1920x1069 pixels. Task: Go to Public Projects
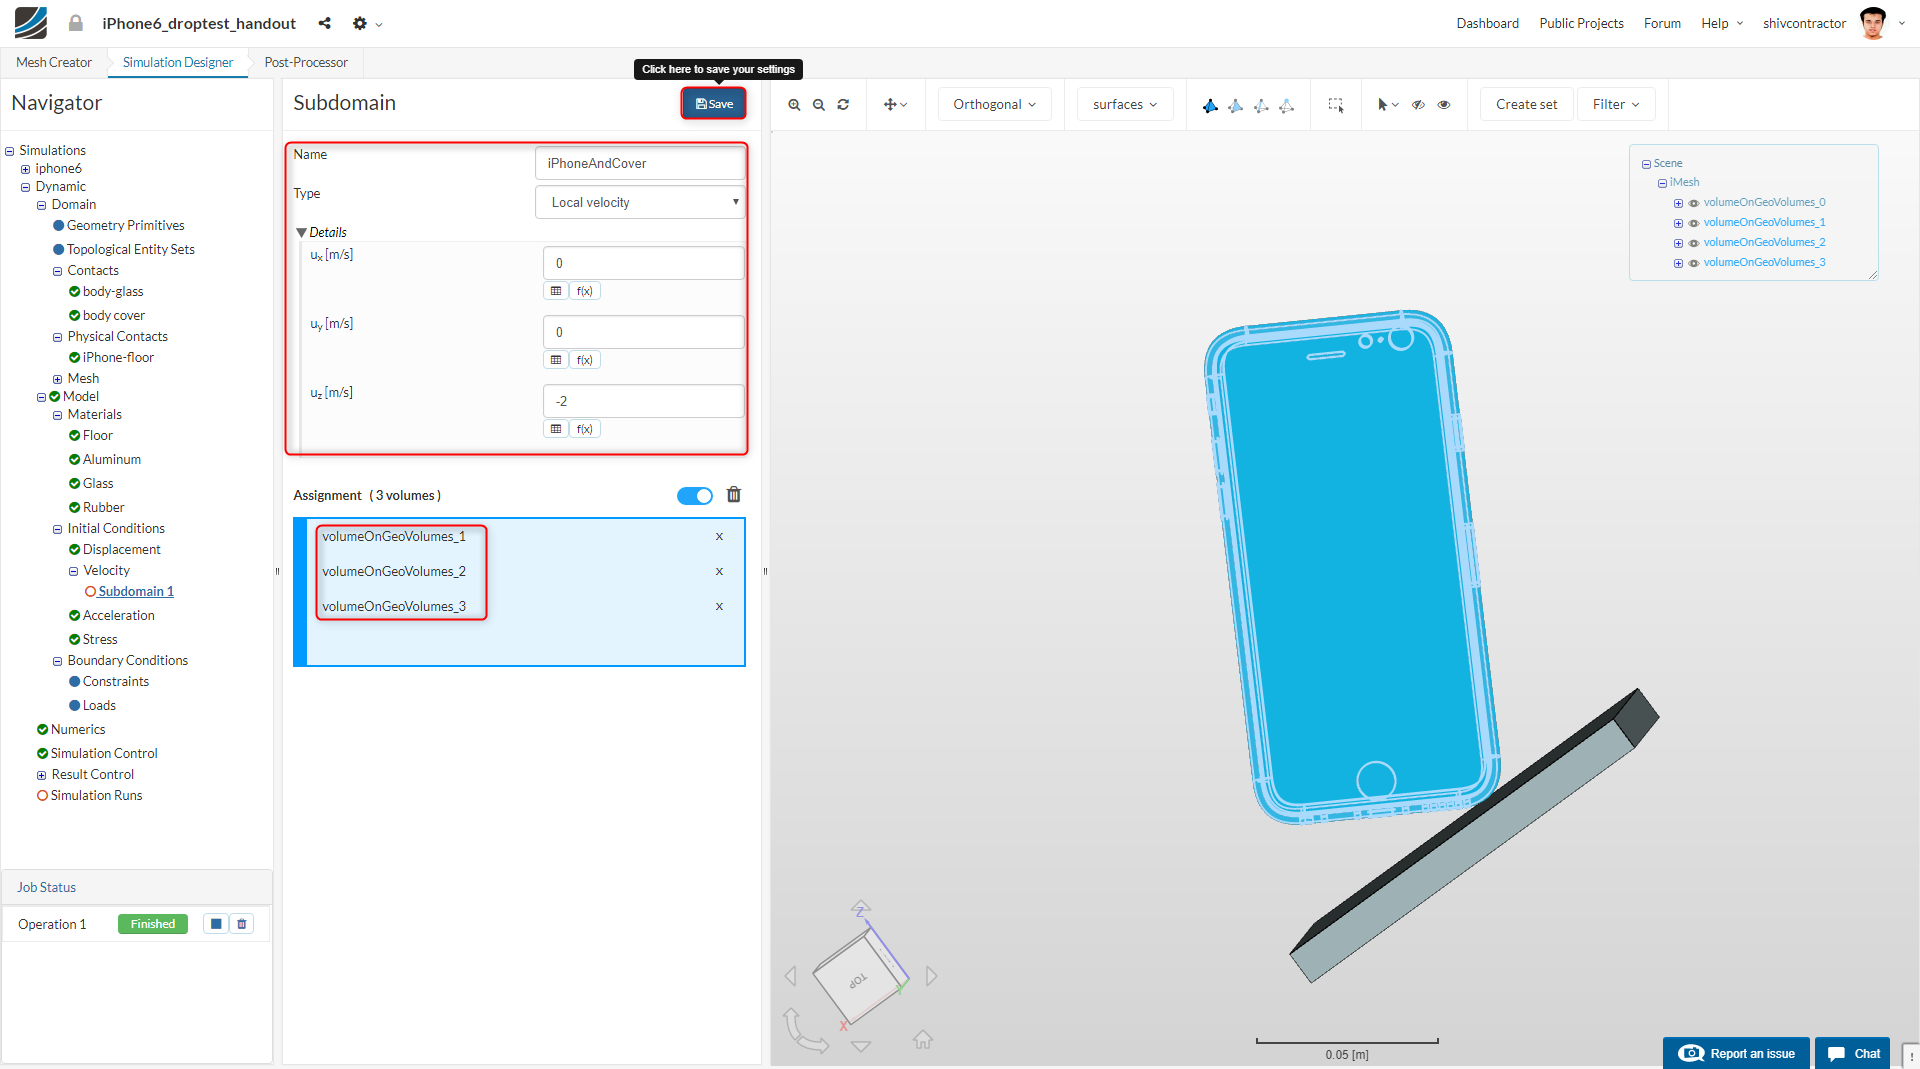pyautogui.click(x=1581, y=23)
